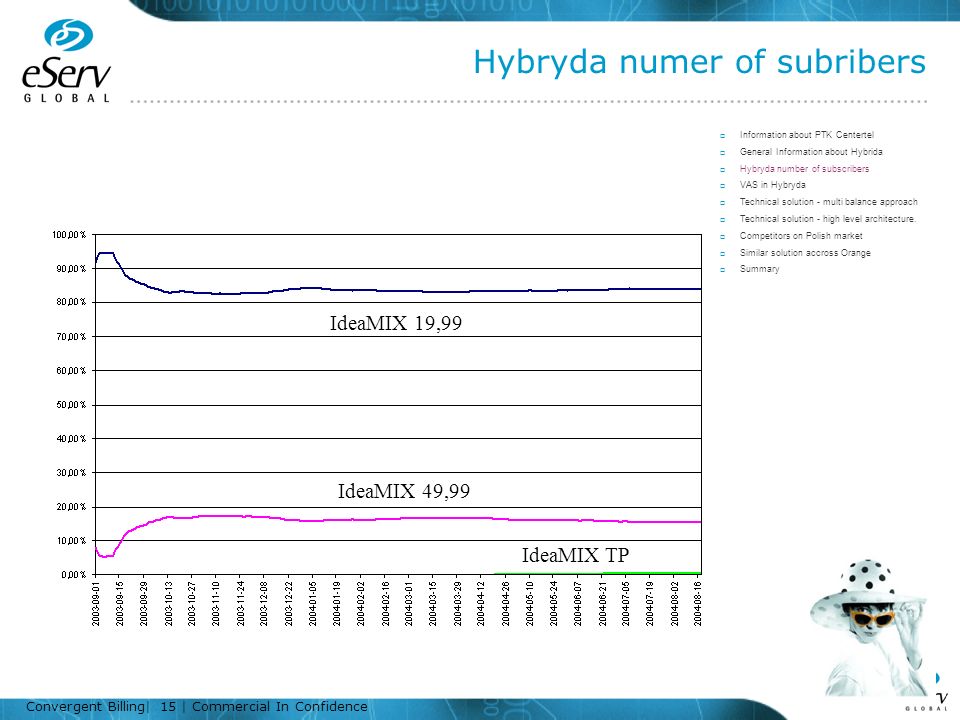
Task: Click the IdeaMIX 19,99 chart label
Action: click(x=396, y=323)
